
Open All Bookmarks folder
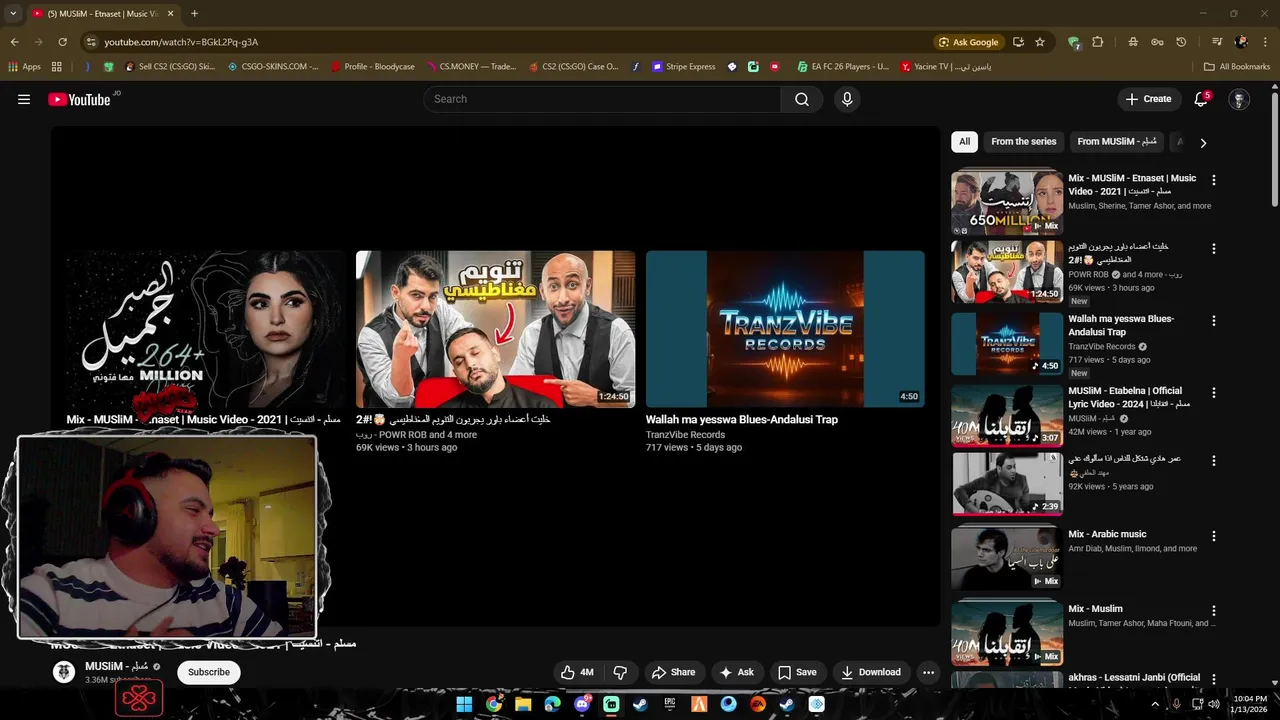pyautogui.click(x=1237, y=67)
